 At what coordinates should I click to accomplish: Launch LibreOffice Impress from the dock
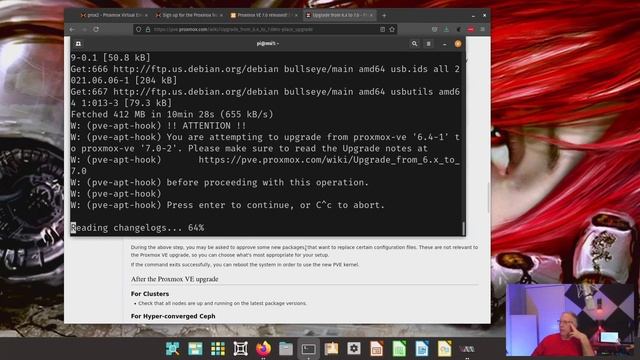[376, 349]
